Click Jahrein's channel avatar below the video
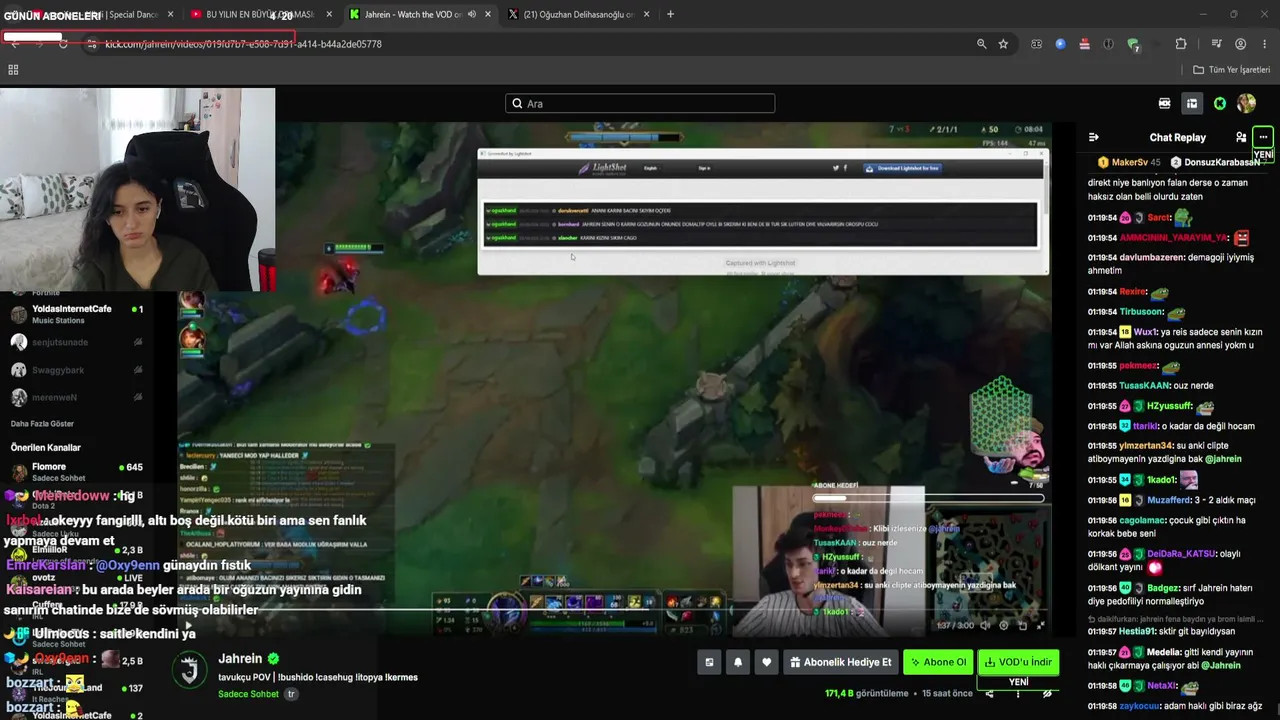The image size is (1280, 720). [x=190, y=670]
